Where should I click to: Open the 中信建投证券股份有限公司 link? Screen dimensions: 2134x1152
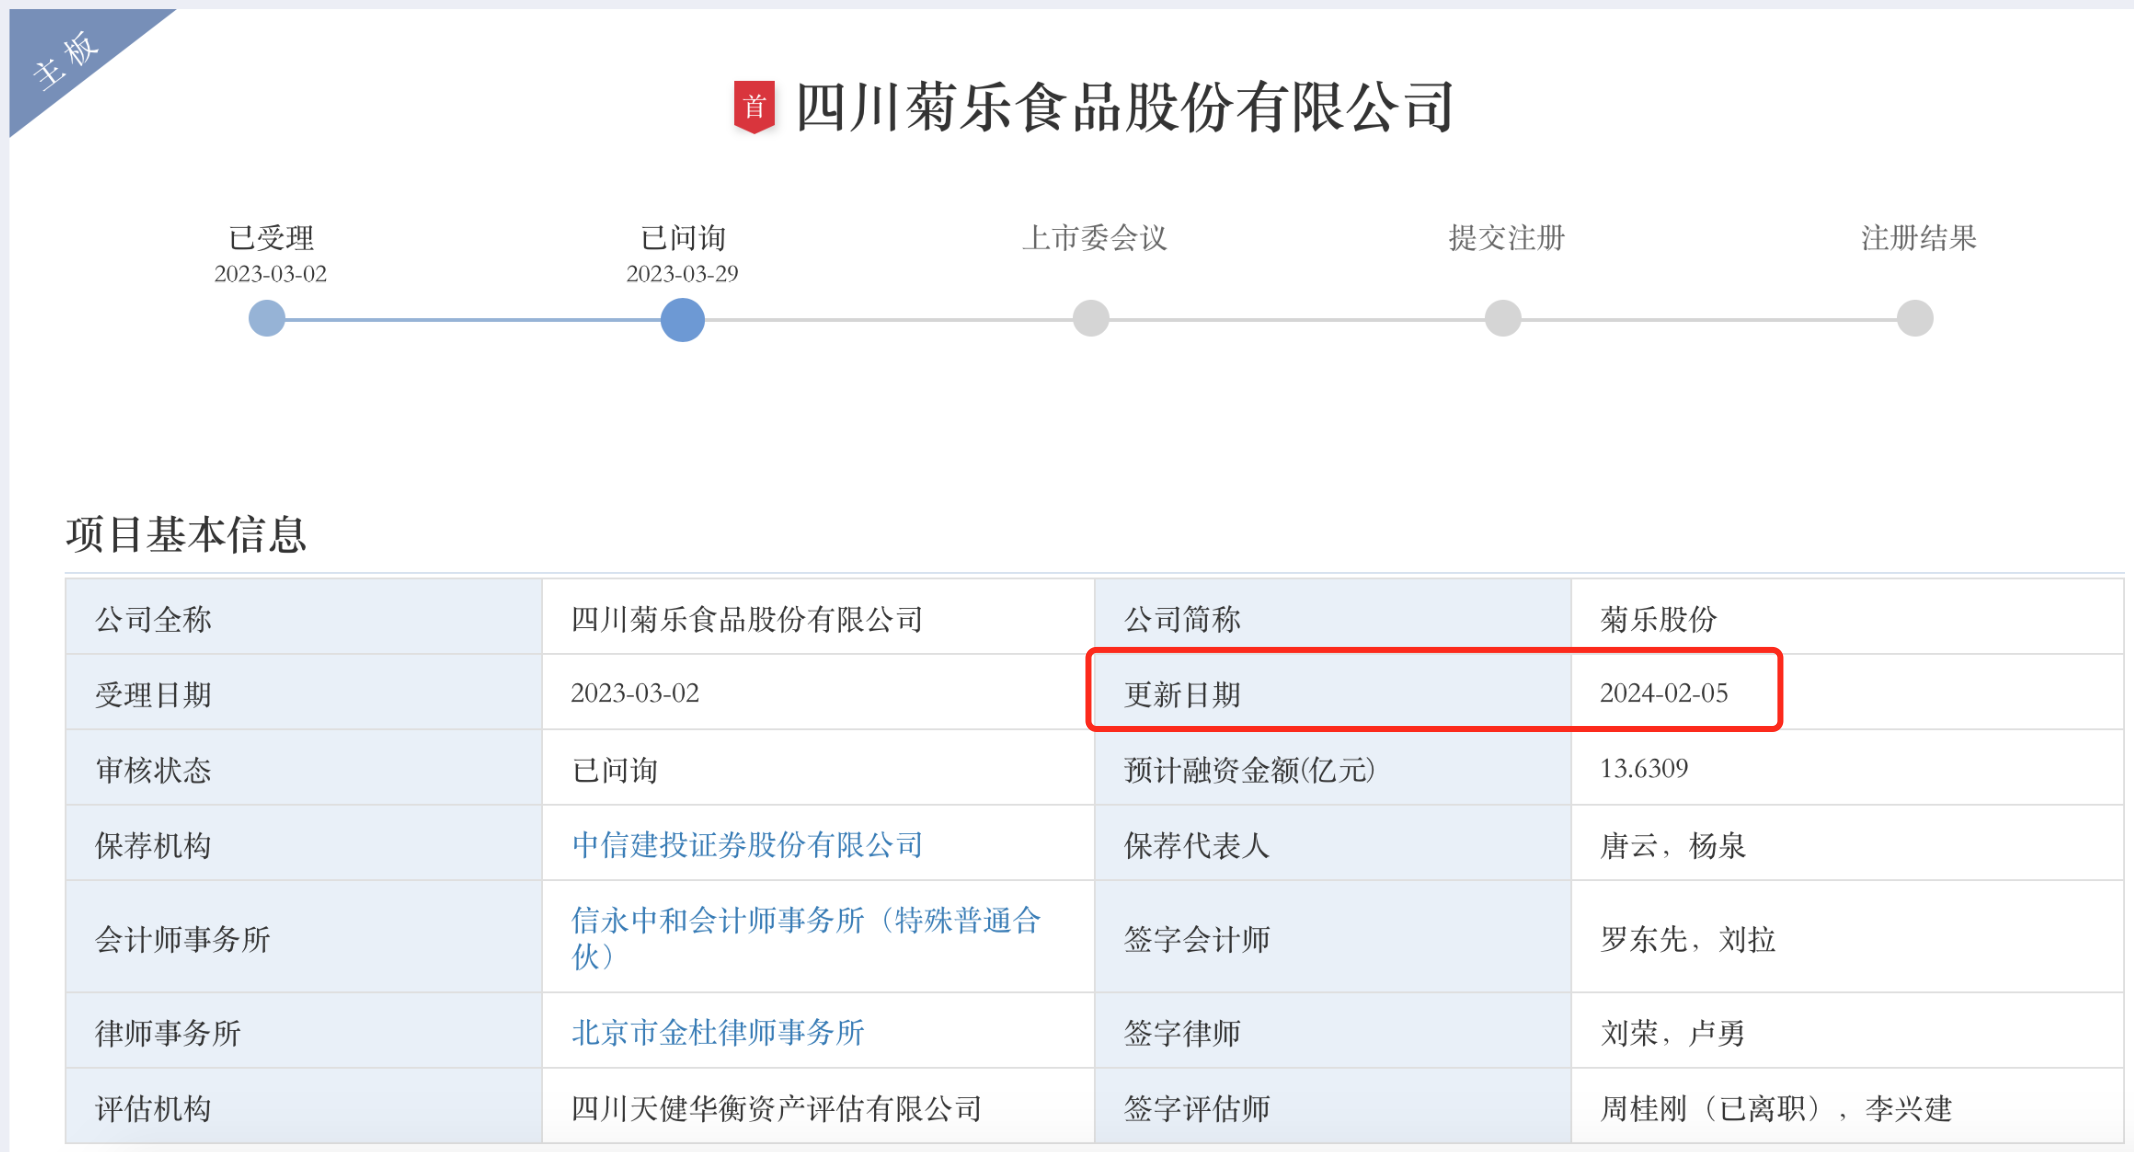(x=747, y=845)
